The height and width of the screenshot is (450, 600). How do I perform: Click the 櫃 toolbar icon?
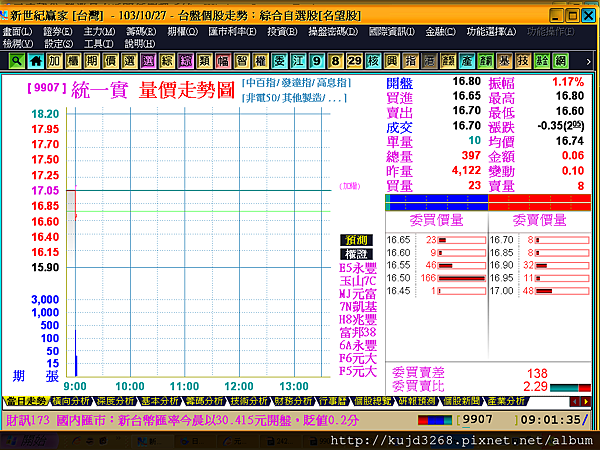pyautogui.click(x=73, y=61)
